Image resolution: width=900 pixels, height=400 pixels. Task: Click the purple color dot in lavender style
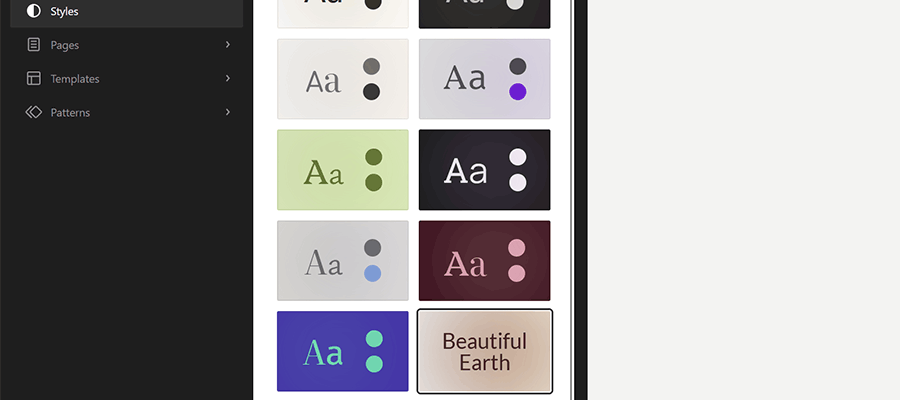[x=517, y=92]
